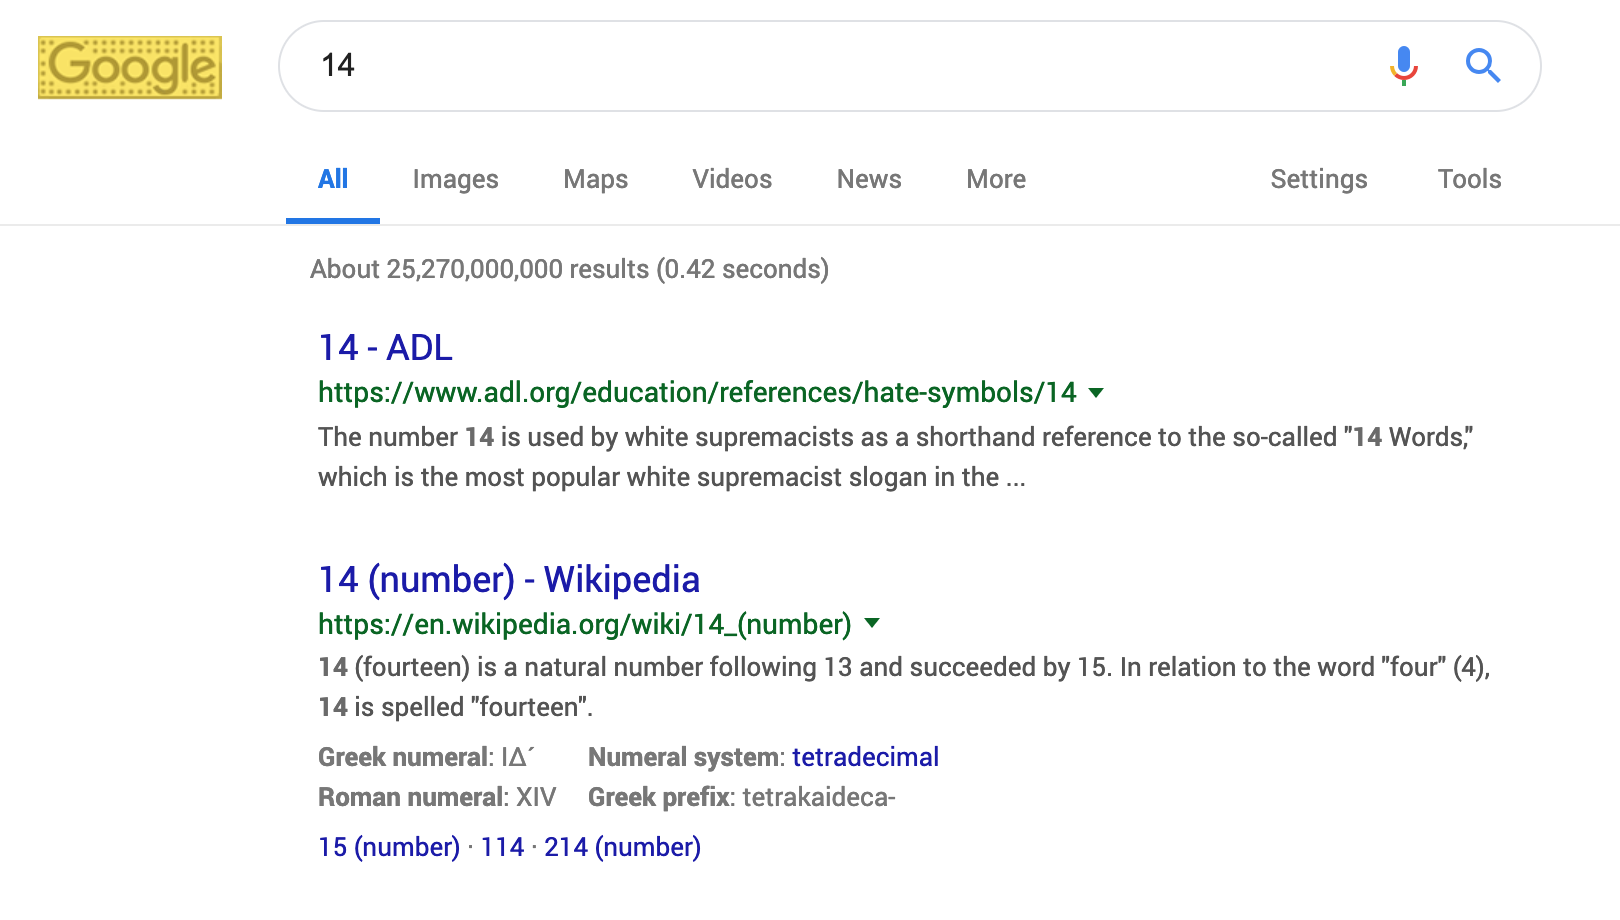Follow the tetradecimal link

pyautogui.click(x=865, y=757)
